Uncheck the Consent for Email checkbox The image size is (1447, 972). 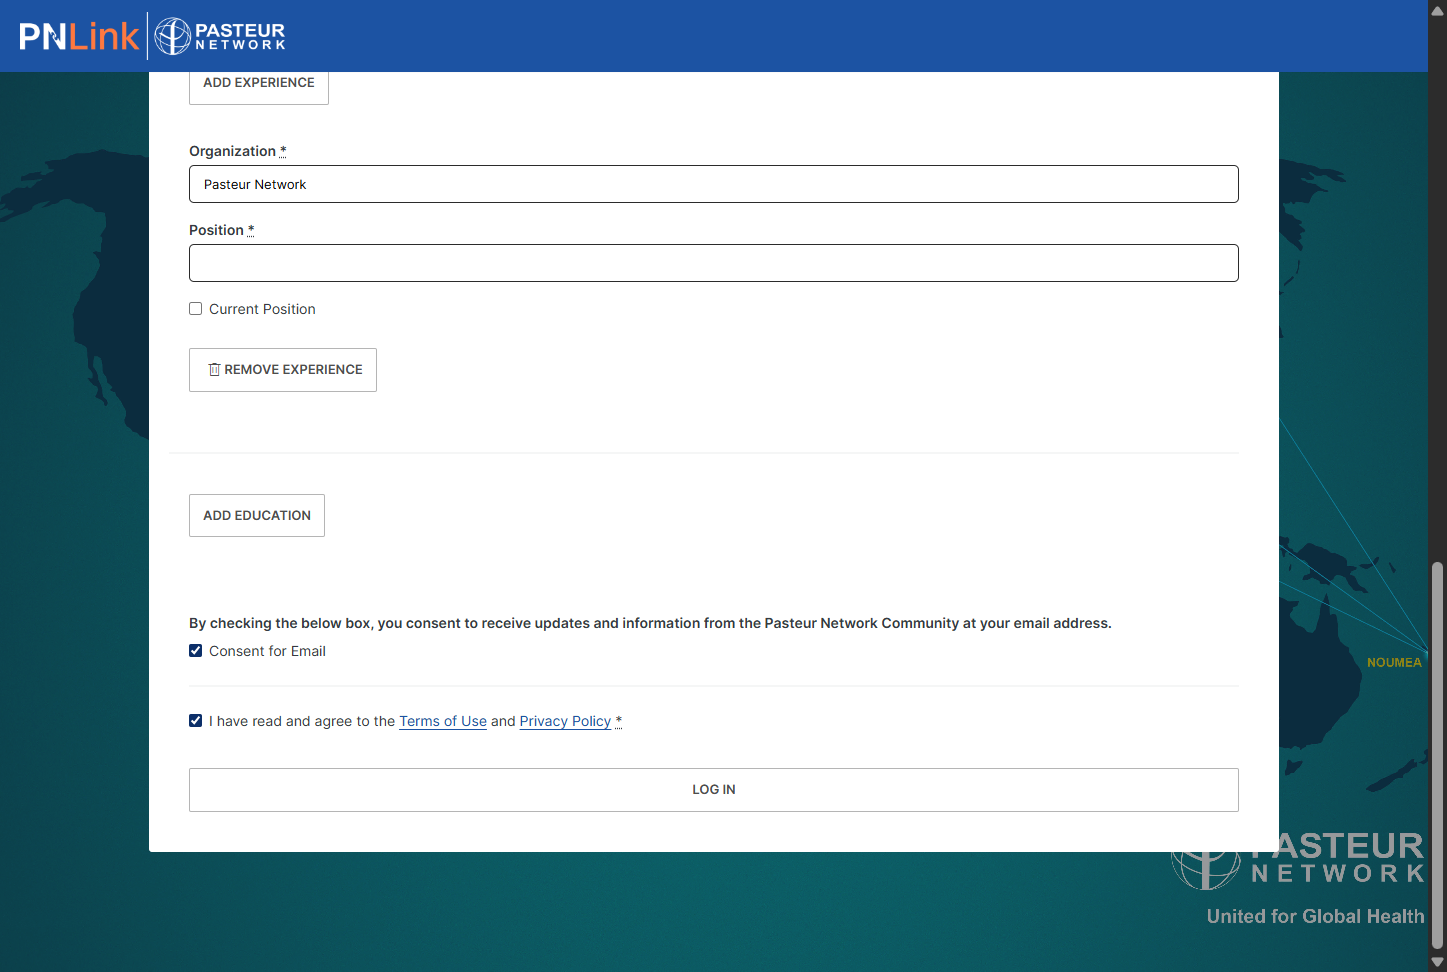(x=196, y=651)
